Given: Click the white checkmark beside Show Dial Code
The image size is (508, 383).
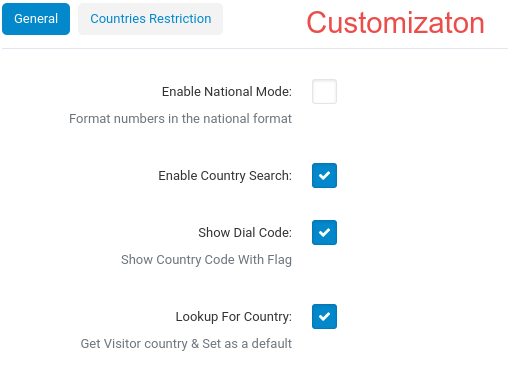Looking at the screenshot, I should pos(324,232).
